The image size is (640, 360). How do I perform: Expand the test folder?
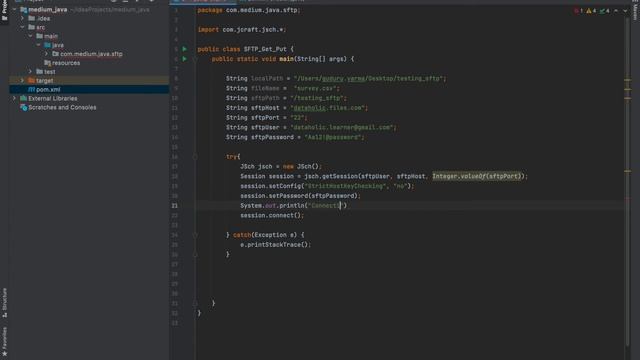[x=31, y=72]
